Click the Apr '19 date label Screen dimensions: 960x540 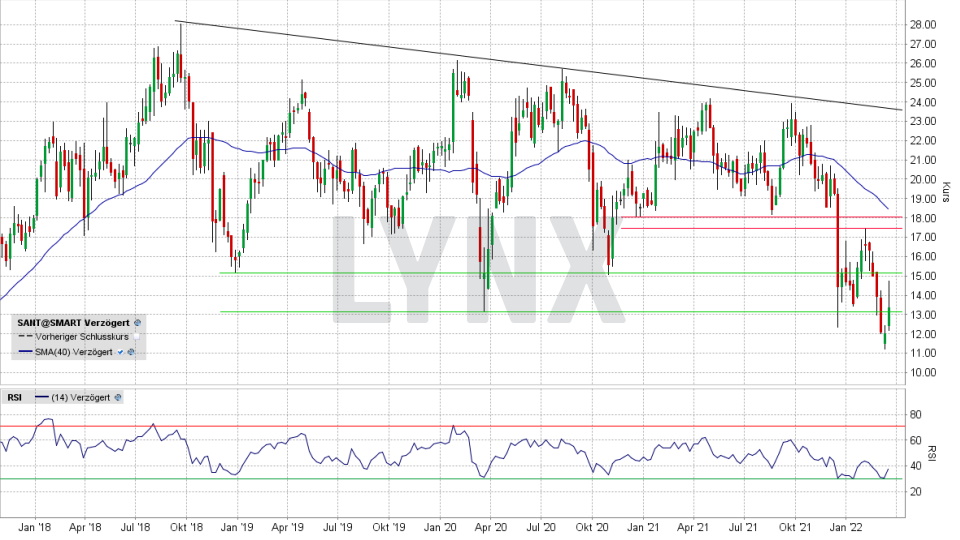coord(288,527)
